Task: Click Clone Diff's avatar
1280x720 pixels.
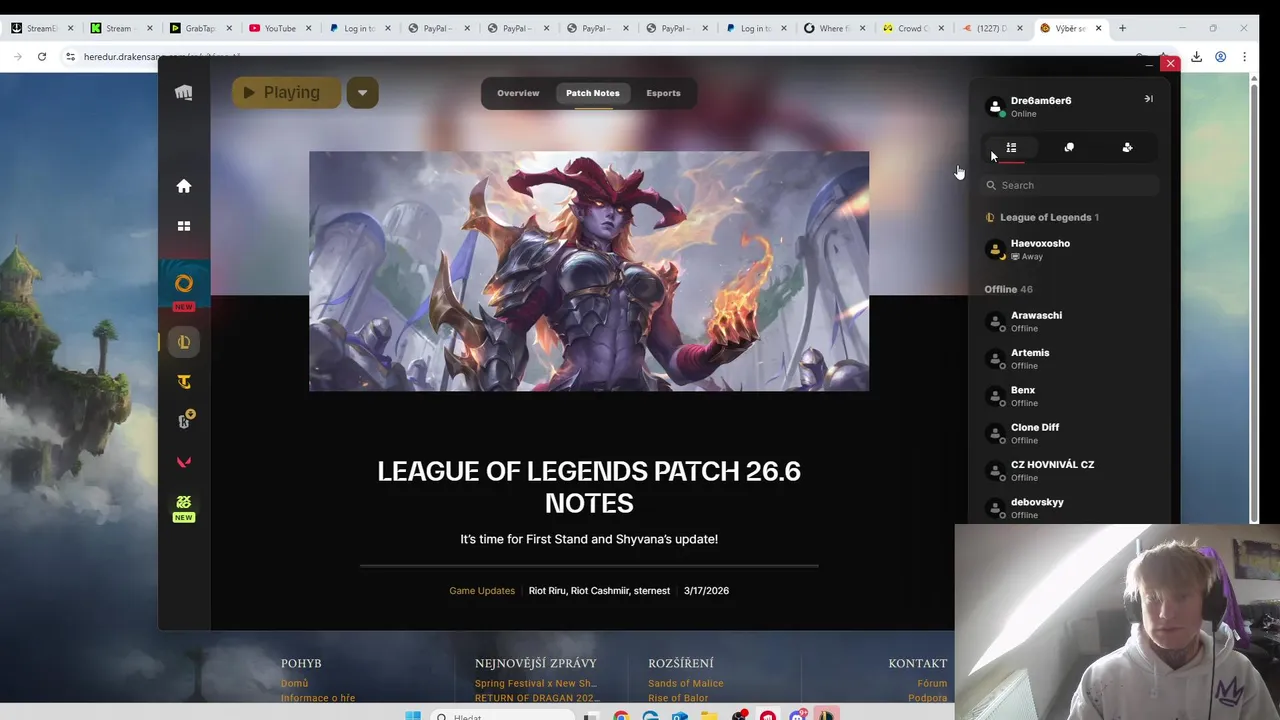Action: pos(995,433)
